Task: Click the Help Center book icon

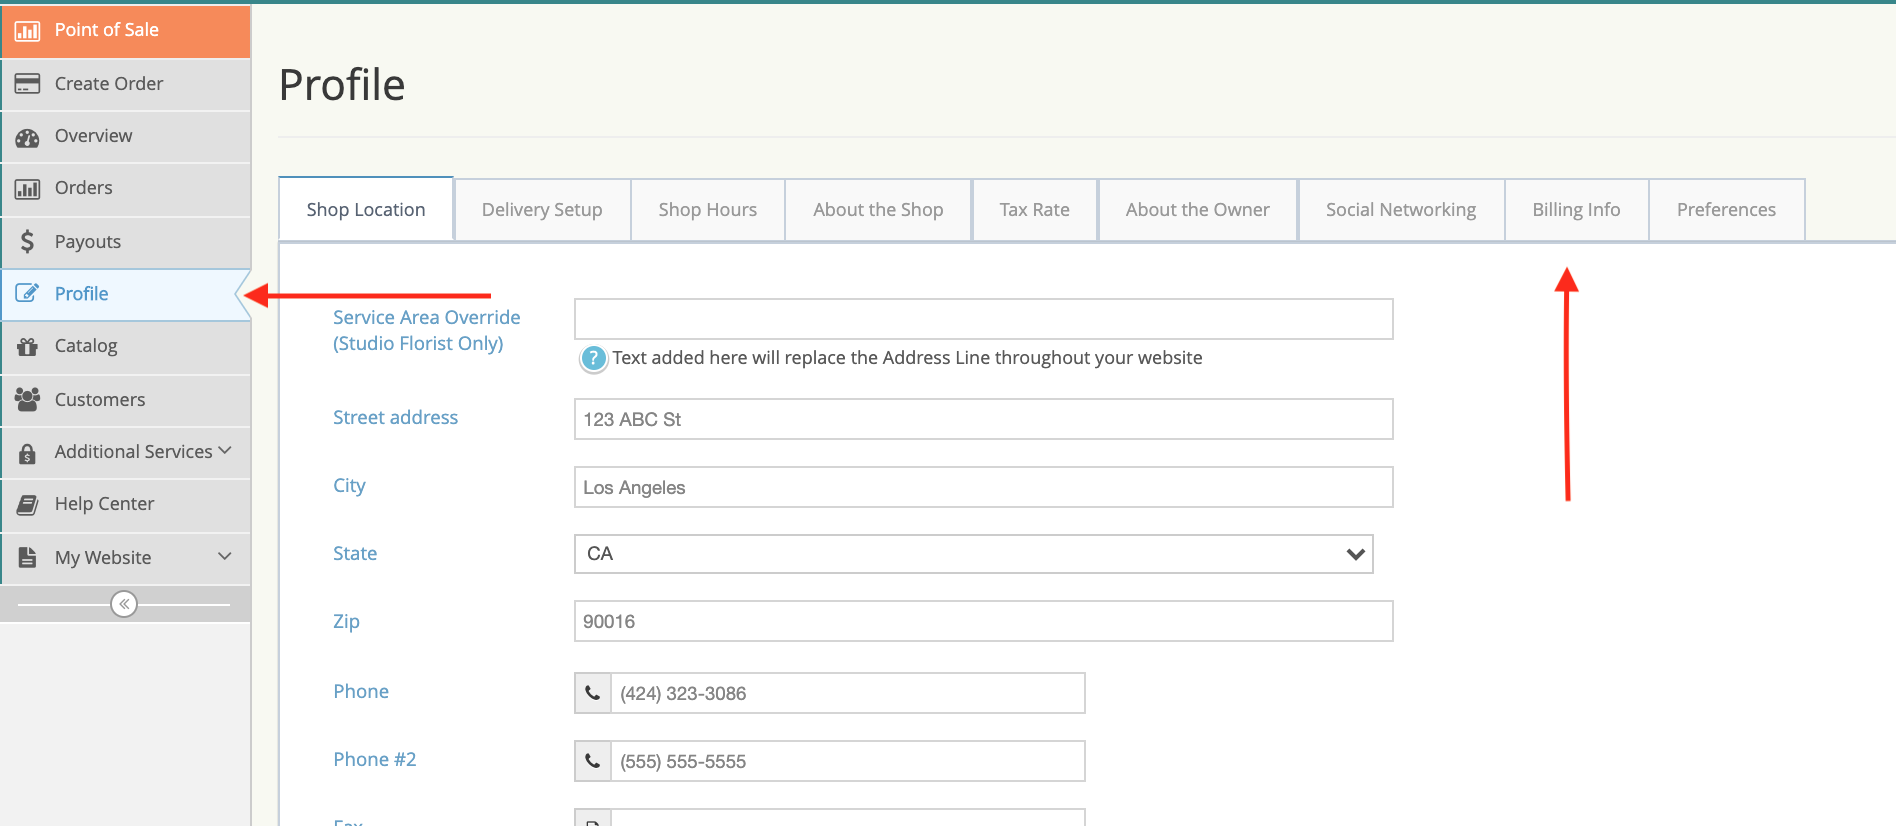Action: pos(27,504)
